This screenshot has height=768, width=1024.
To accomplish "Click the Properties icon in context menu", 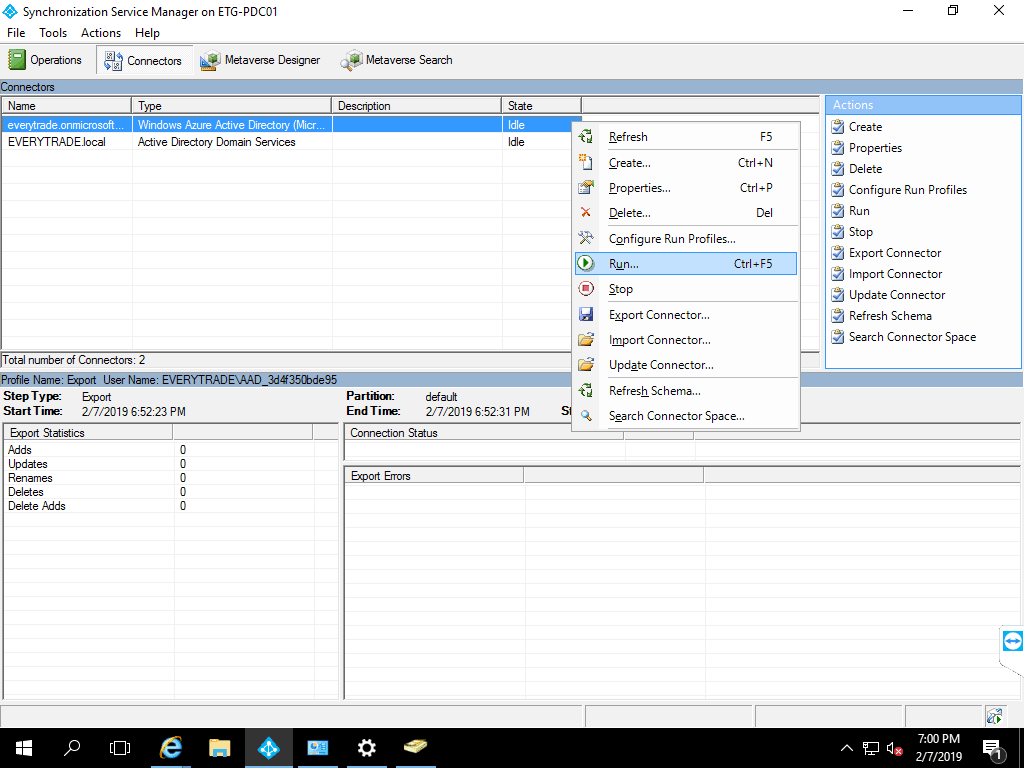I will pos(586,188).
